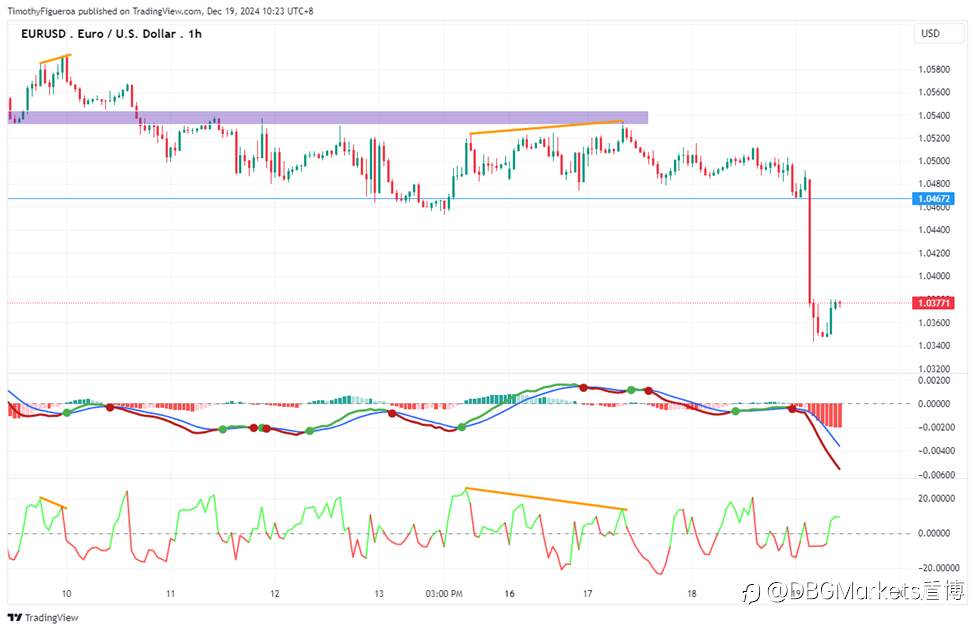Image resolution: width=975 pixels, height=631 pixels.
Task: Select the red 1.03771 current price tag
Action: tap(933, 303)
